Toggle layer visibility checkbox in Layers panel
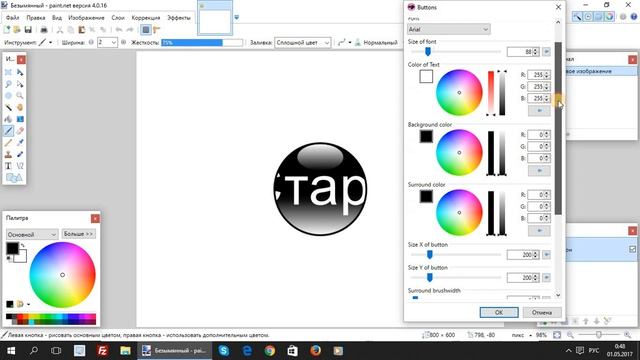 [x=632, y=249]
